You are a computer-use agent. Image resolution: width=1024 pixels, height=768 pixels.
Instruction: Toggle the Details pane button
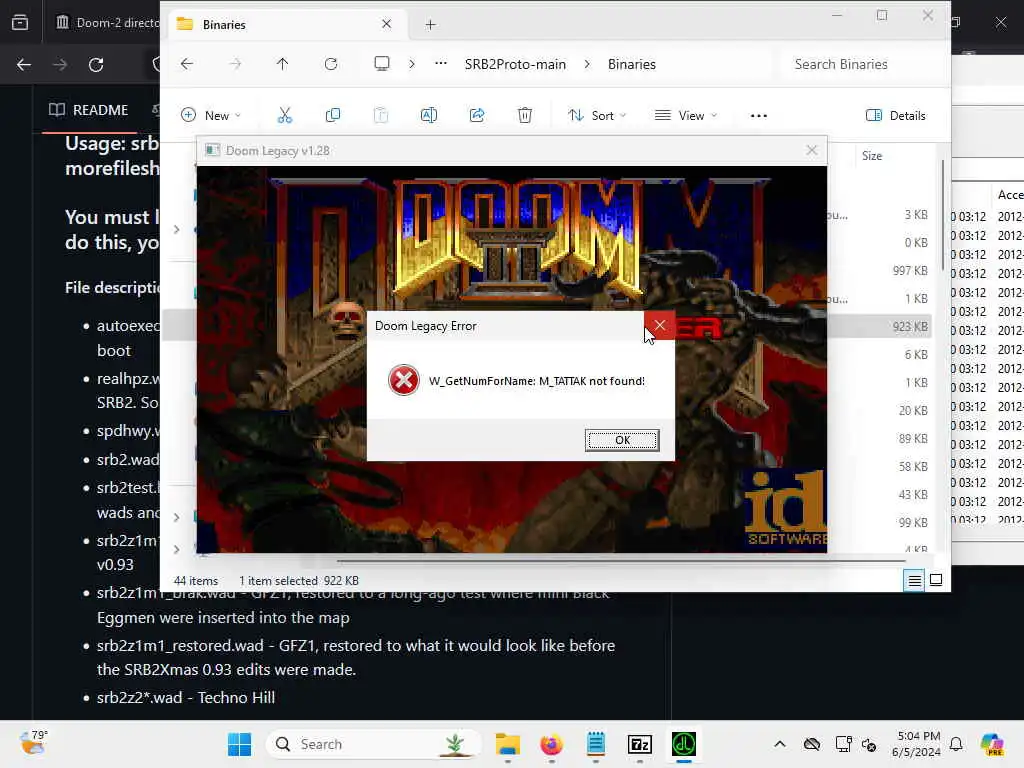[x=895, y=116]
